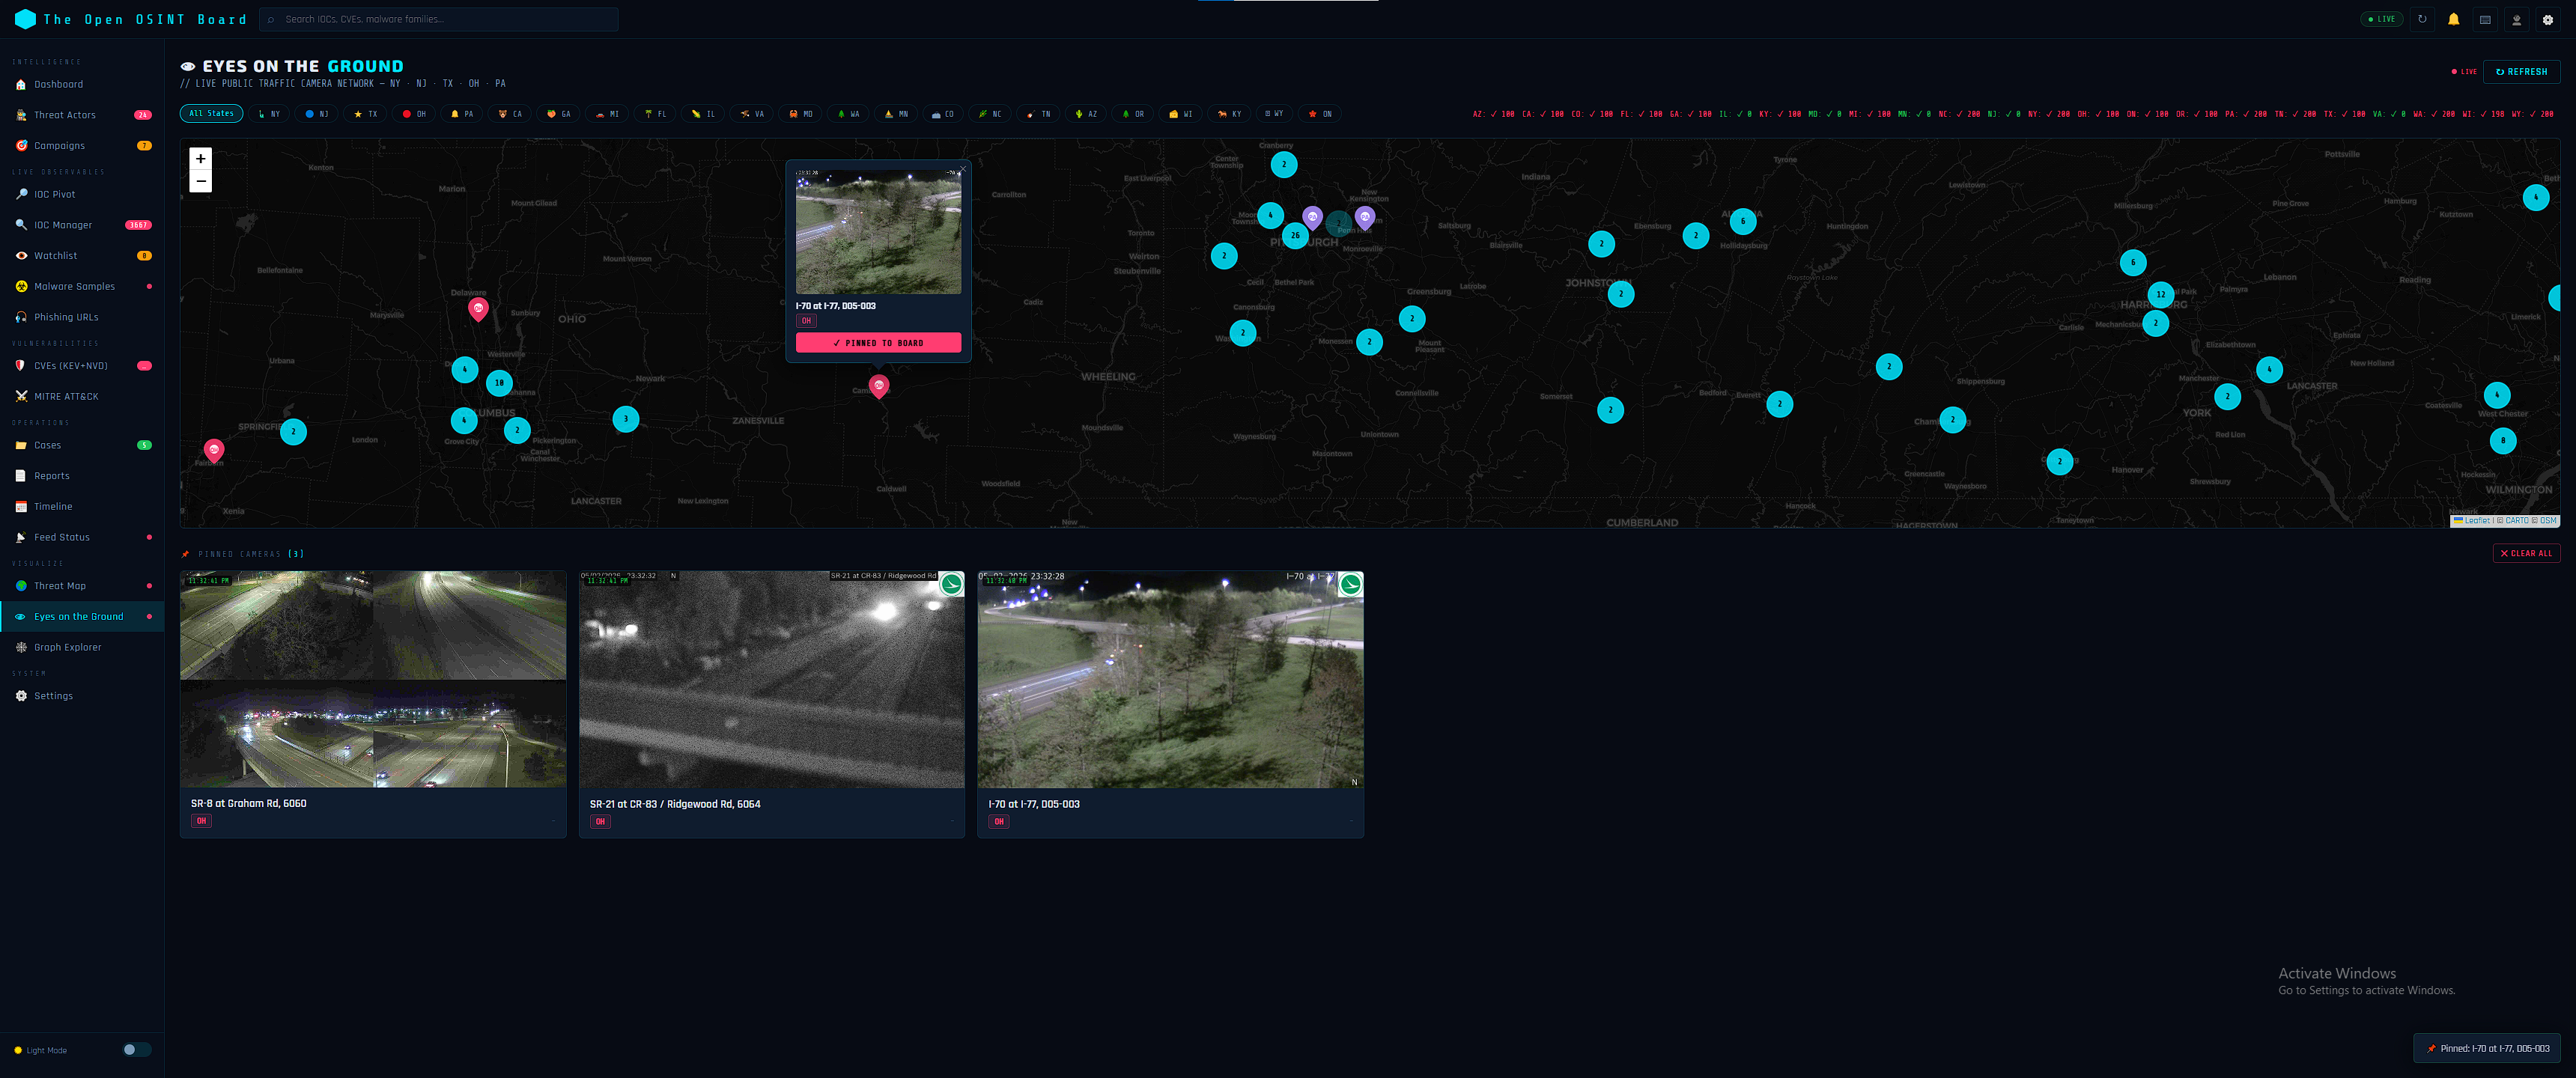Open the Columbus cluster of 18 cameras
2576x1078 pixels.
coord(500,383)
